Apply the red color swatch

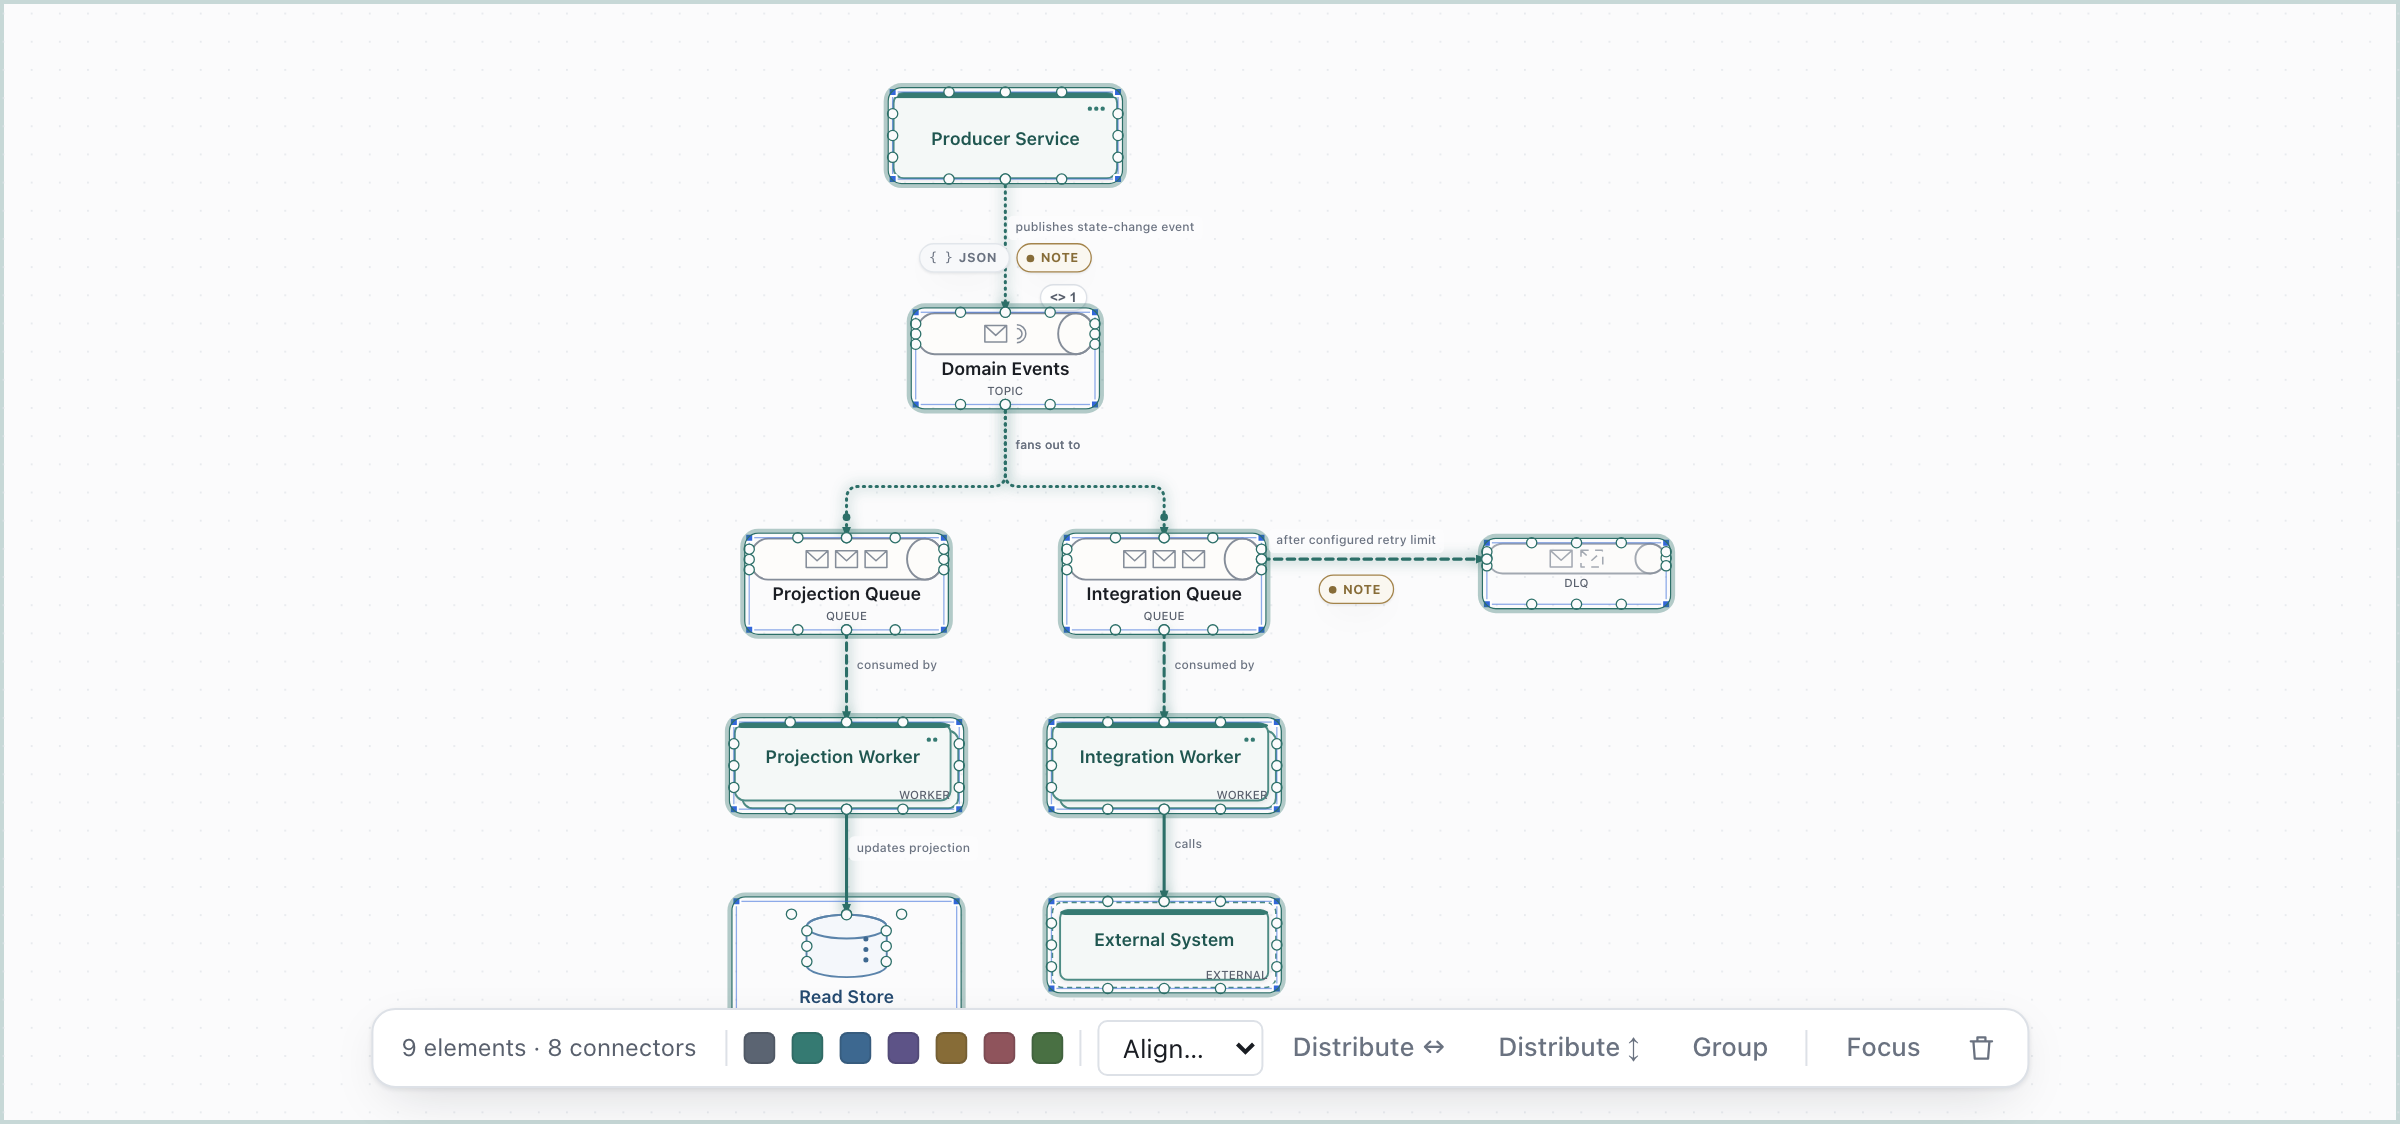pos(999,1048)
